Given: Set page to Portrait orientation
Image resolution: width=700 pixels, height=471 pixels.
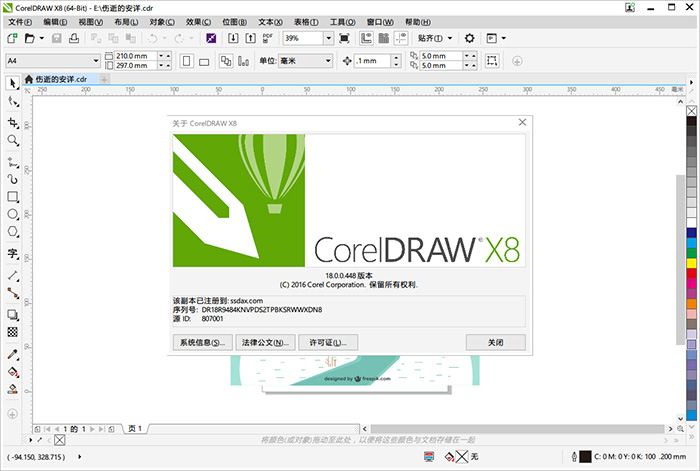Looking at the screenshot, I should tap(187, 61).
